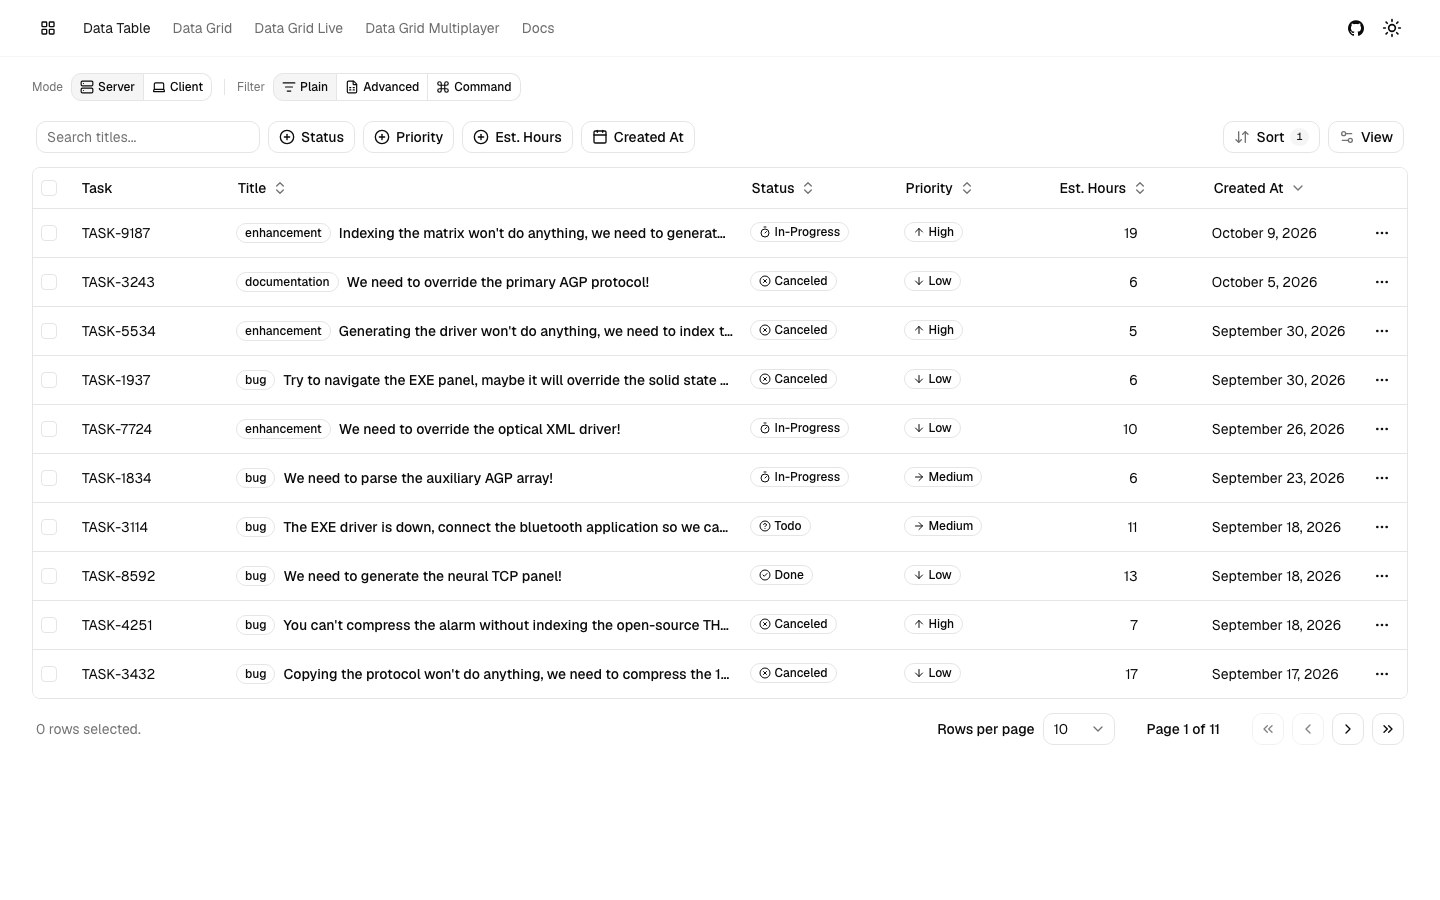Open row actions menu for TASK-8592
The image size is (1440, 900).
click(x=1382, y=576)
